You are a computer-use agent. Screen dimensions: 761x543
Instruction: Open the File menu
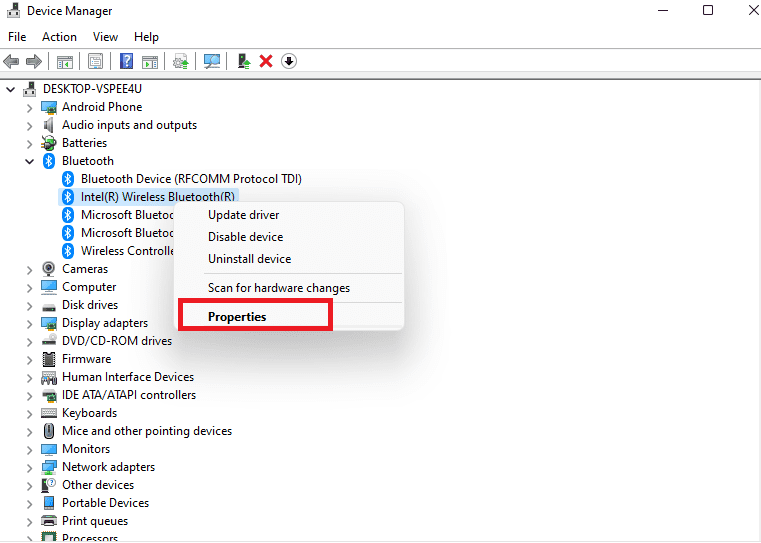coord(17,37)
